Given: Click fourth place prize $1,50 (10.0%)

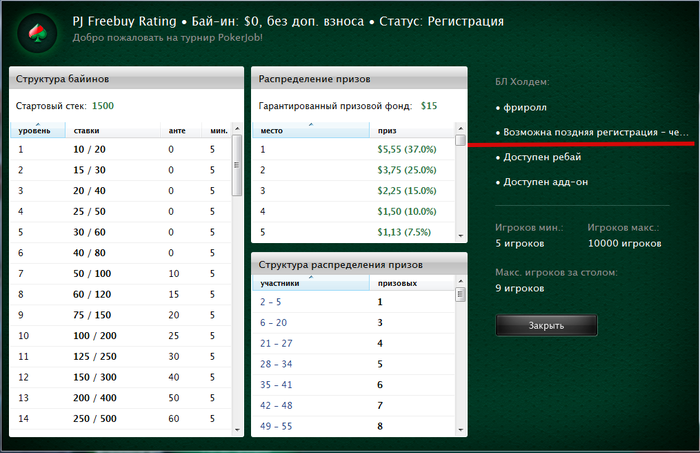Looking at the screenshot, I should point(407,212).
